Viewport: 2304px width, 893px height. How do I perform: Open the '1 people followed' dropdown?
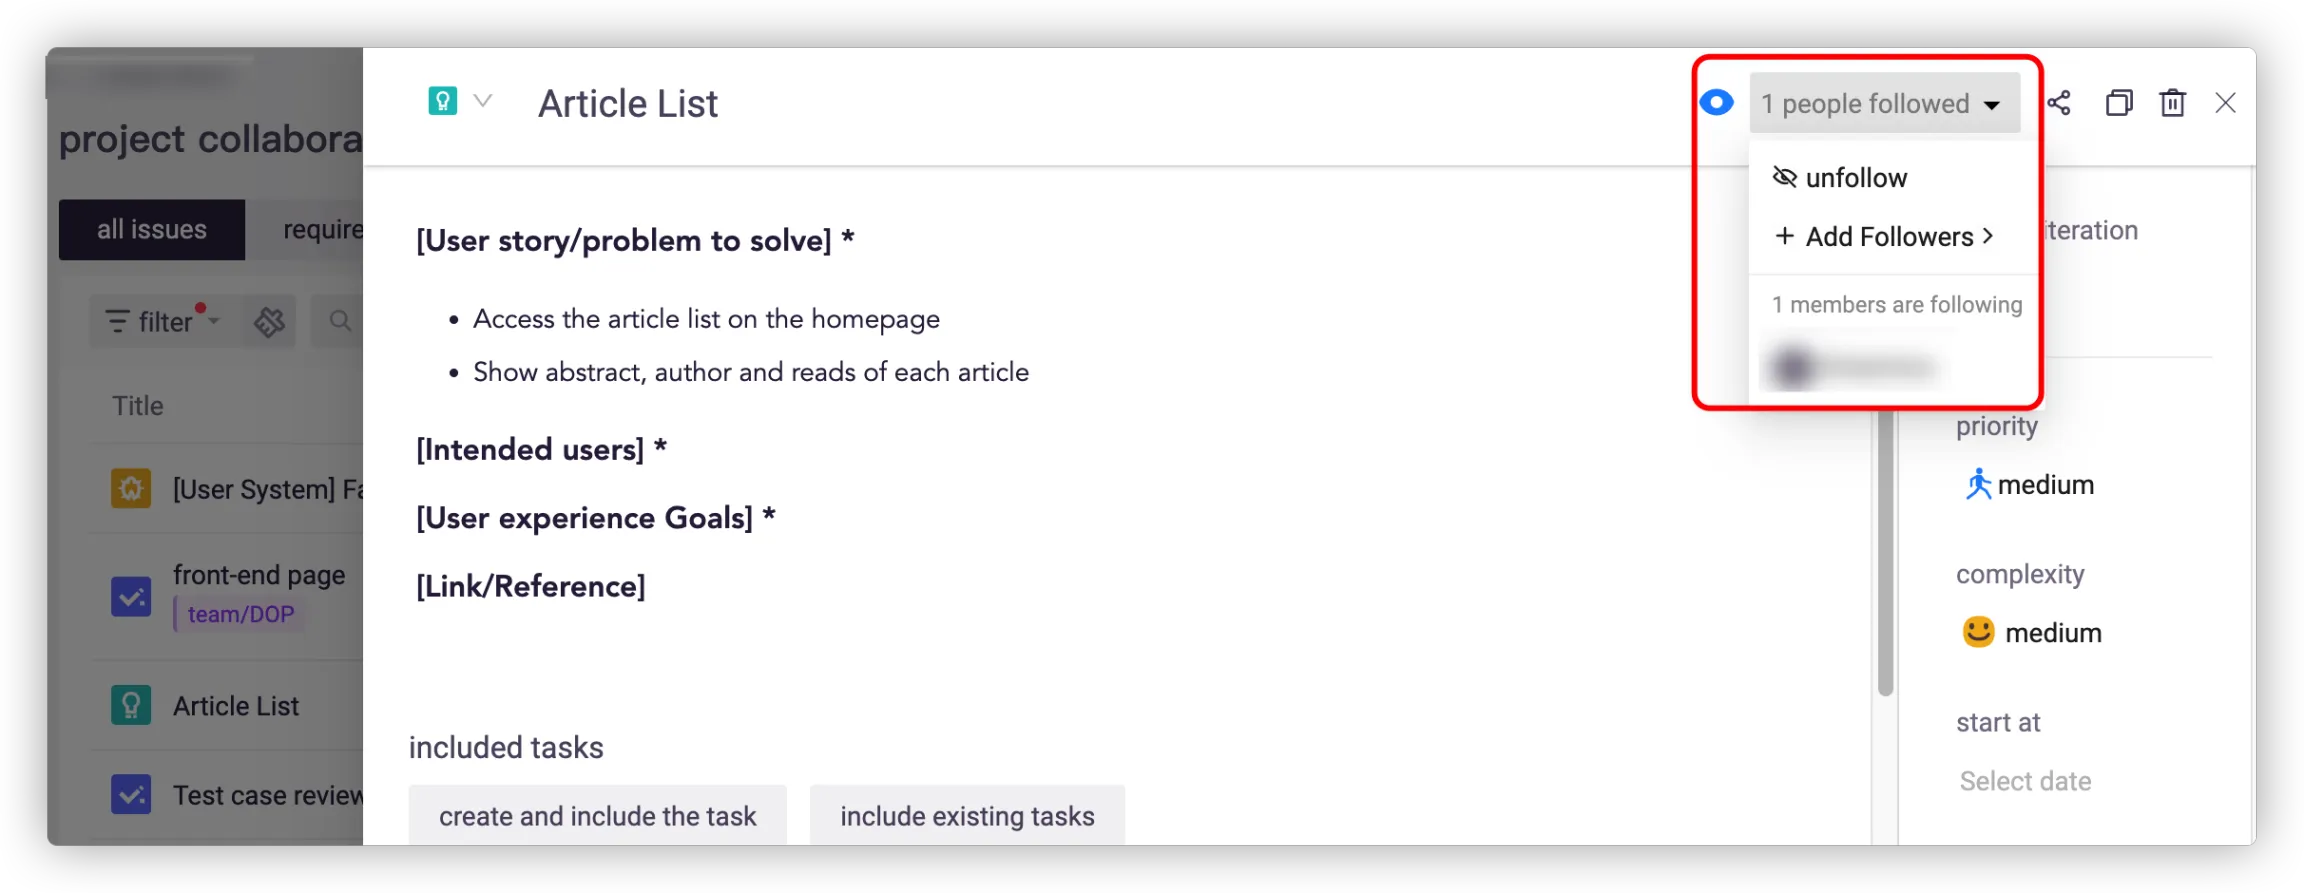click(1883, 104)
